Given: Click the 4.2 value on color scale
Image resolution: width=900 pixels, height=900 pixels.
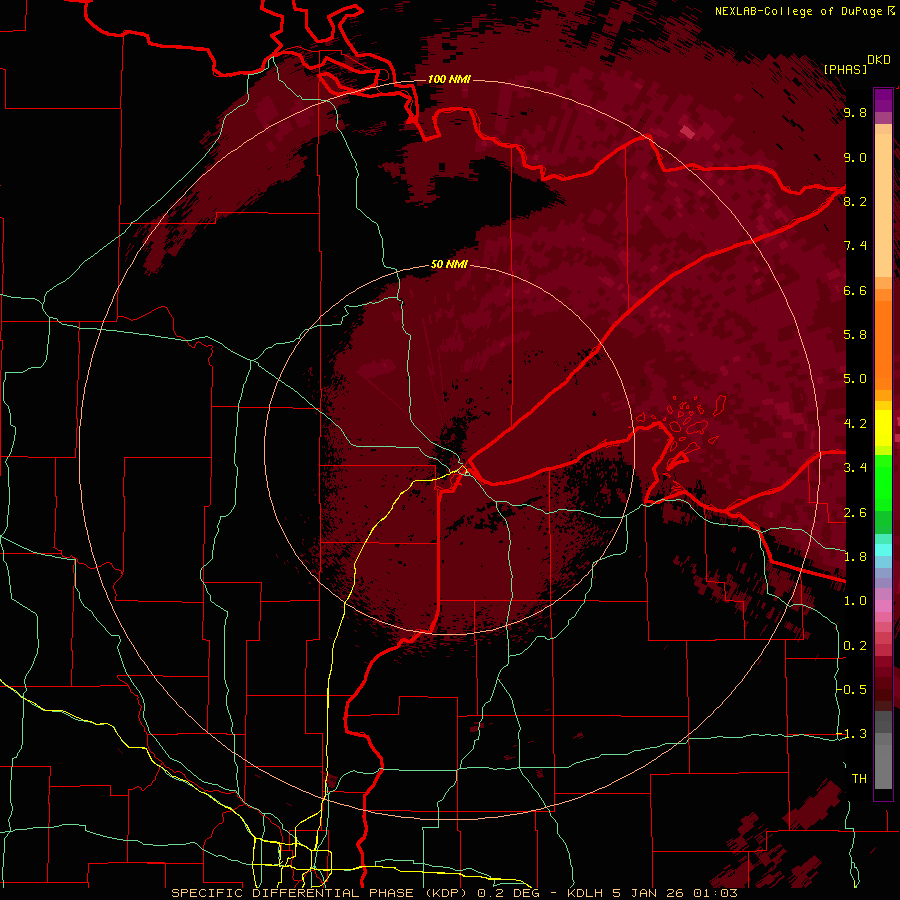Looking at the screenshot, I should (x=855, y=424).
